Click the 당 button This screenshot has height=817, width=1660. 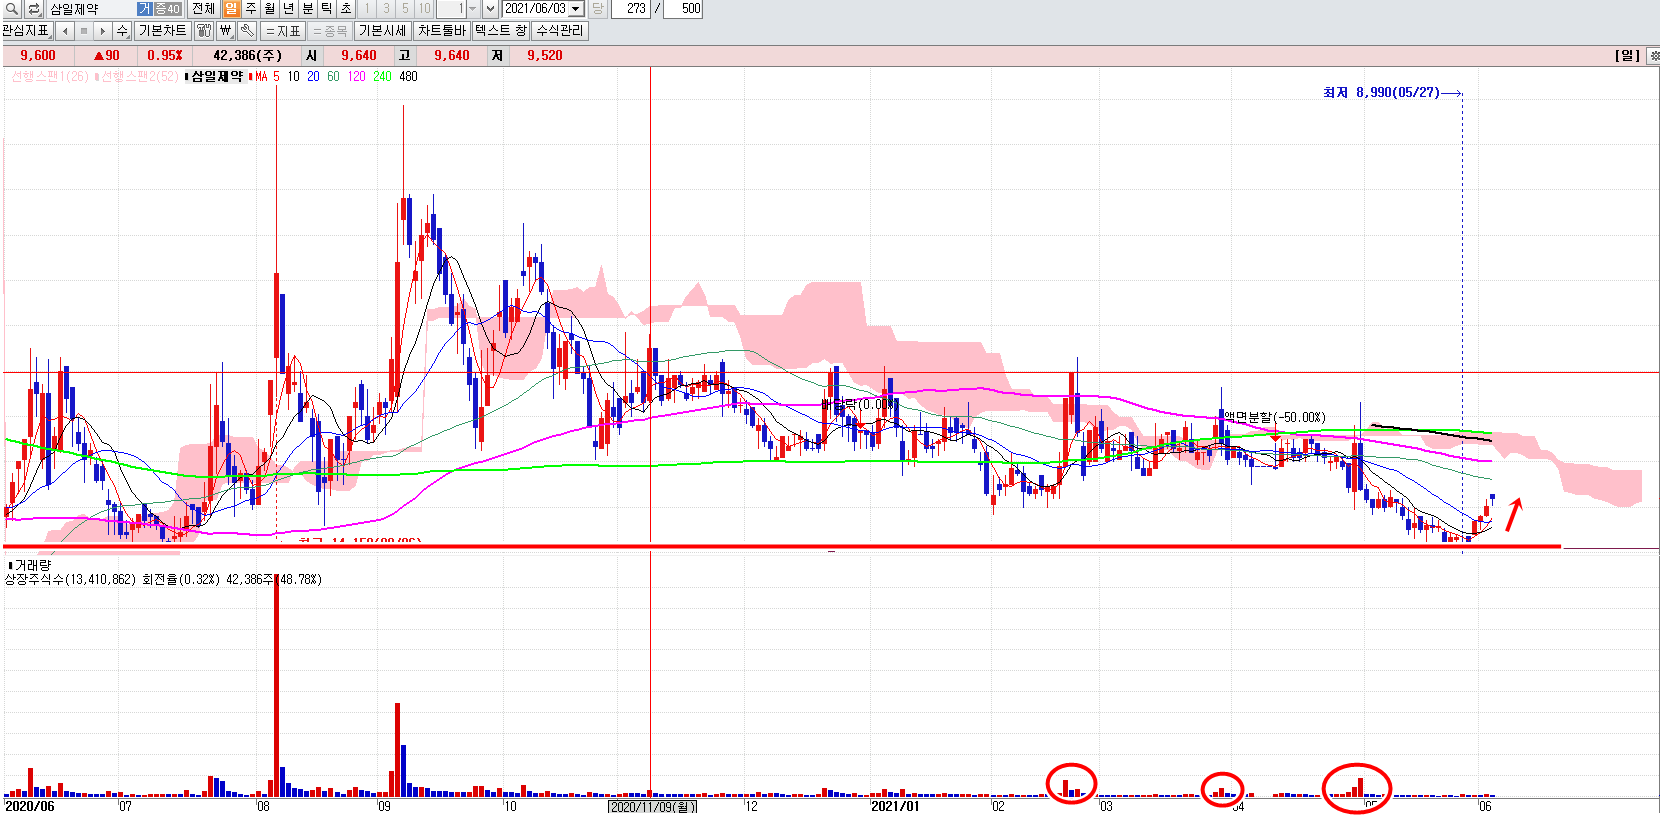click(597, 8)
